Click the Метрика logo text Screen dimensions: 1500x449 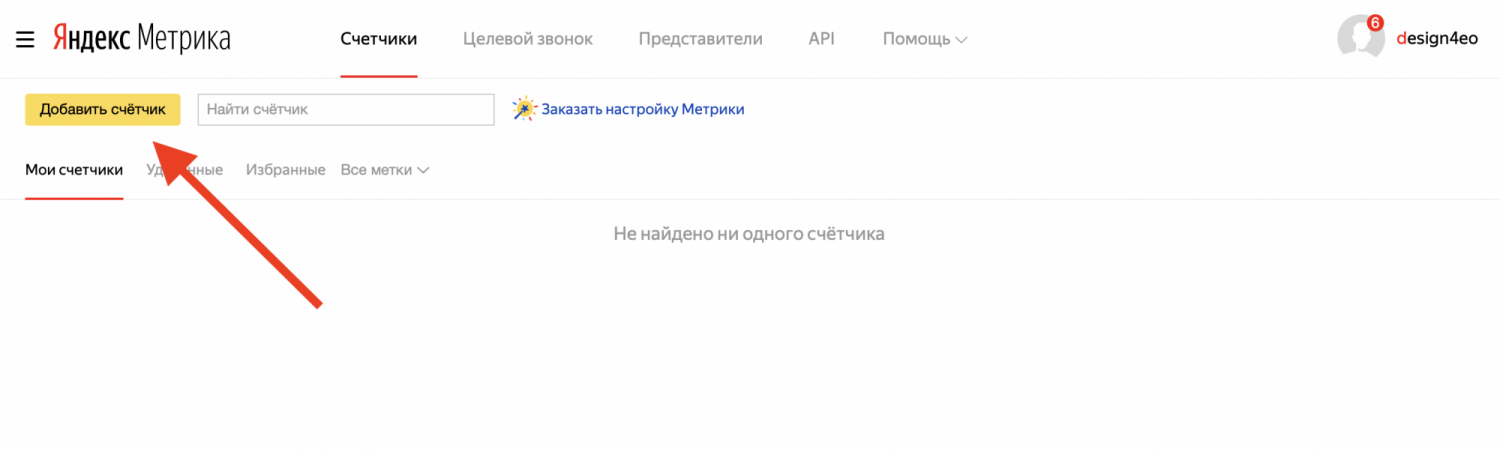click(183, 39)
